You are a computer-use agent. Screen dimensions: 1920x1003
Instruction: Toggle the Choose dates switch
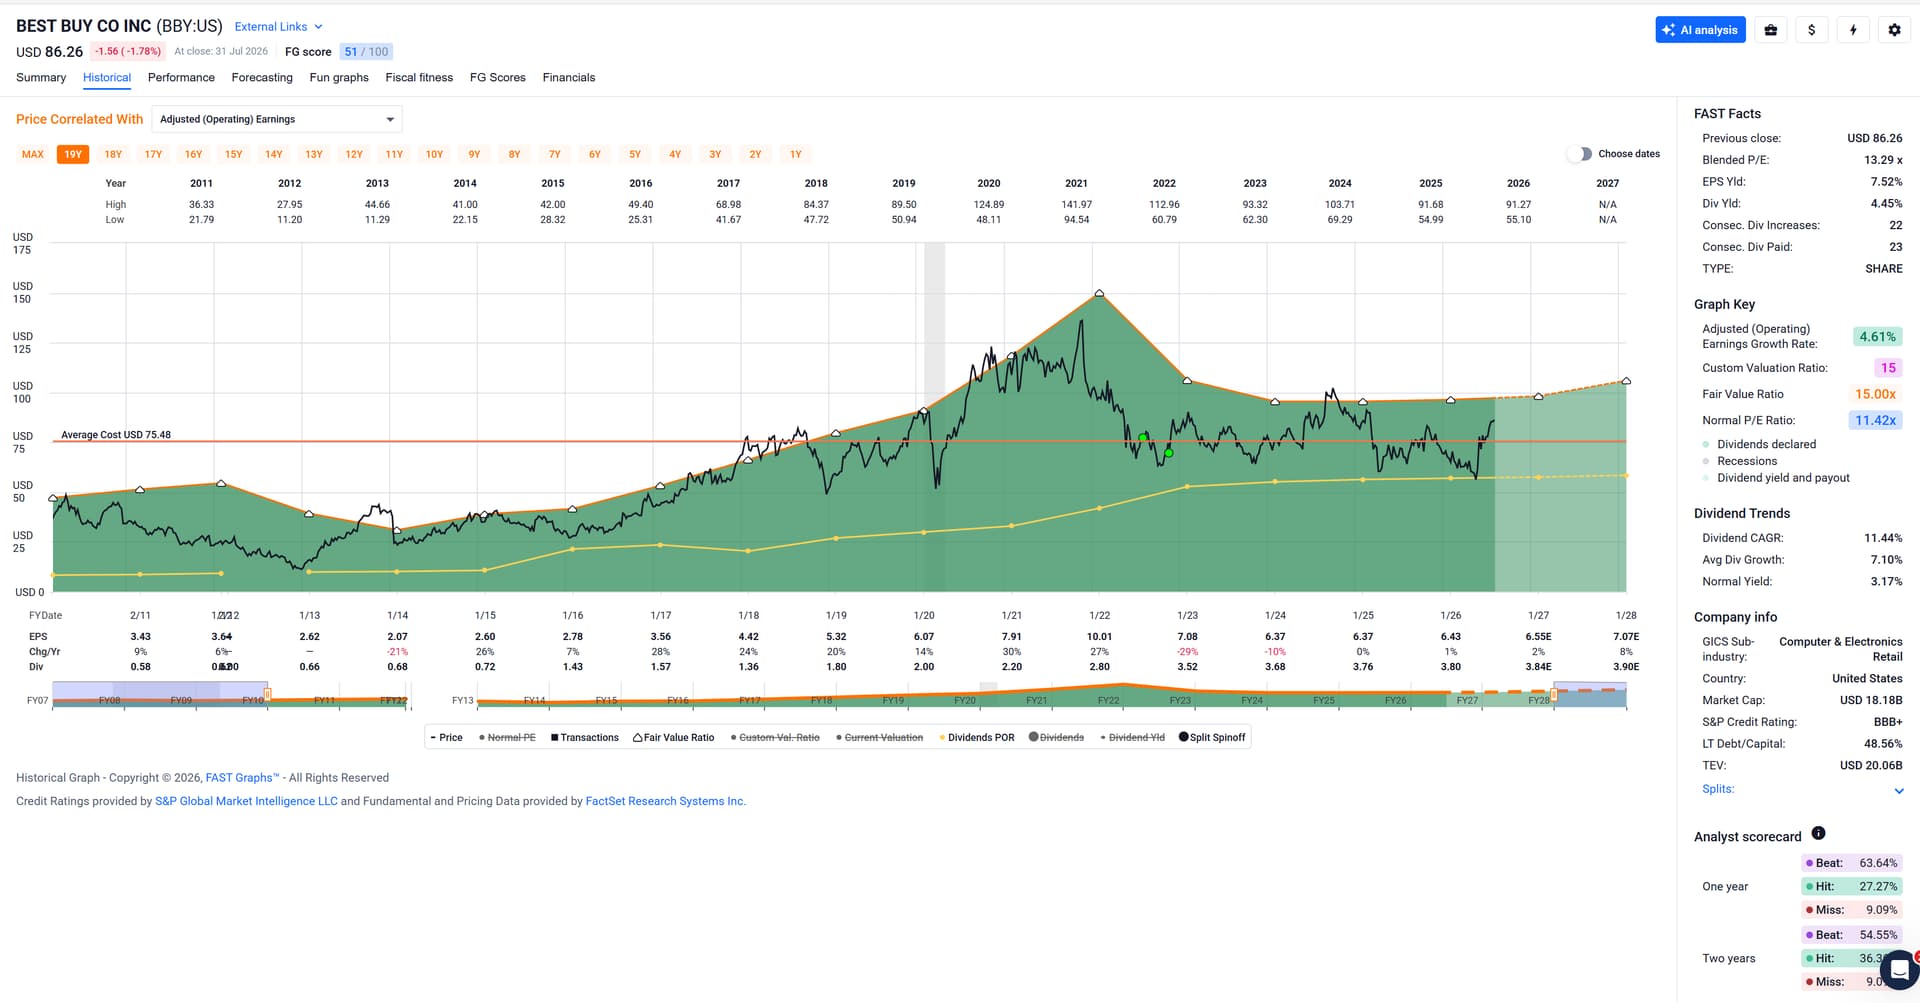(x=1580, y=154)
